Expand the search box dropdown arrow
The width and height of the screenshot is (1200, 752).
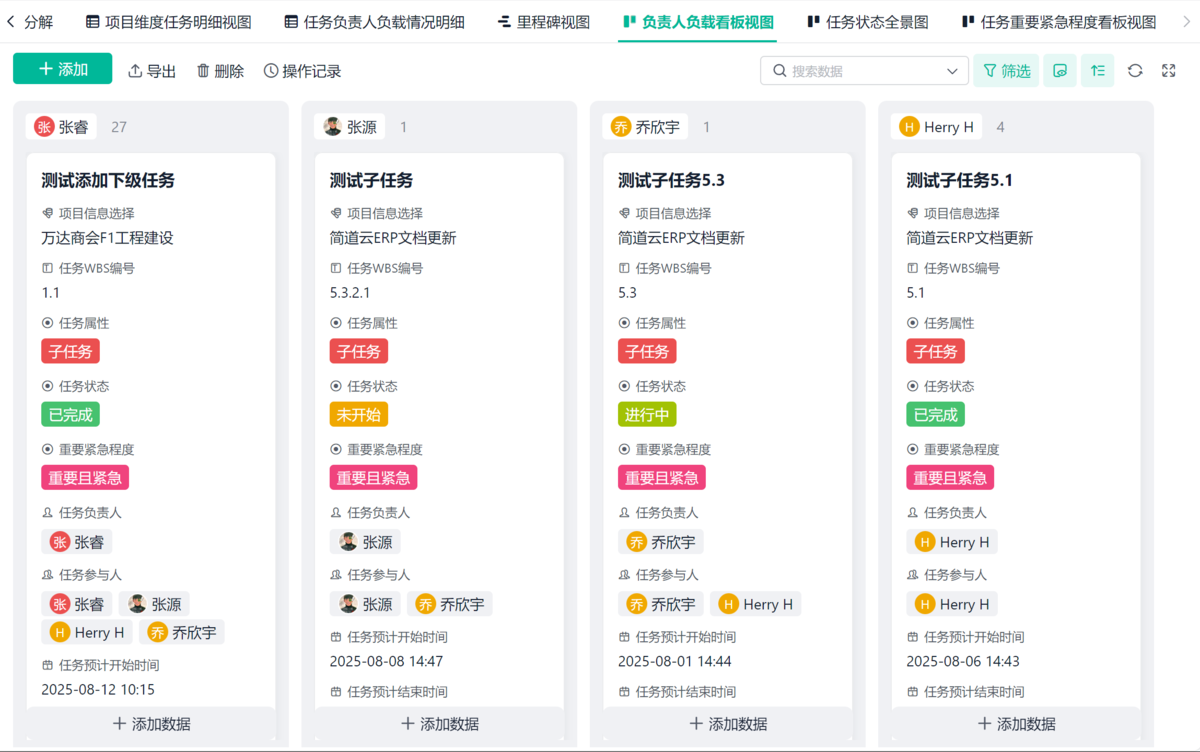[952, 71]
